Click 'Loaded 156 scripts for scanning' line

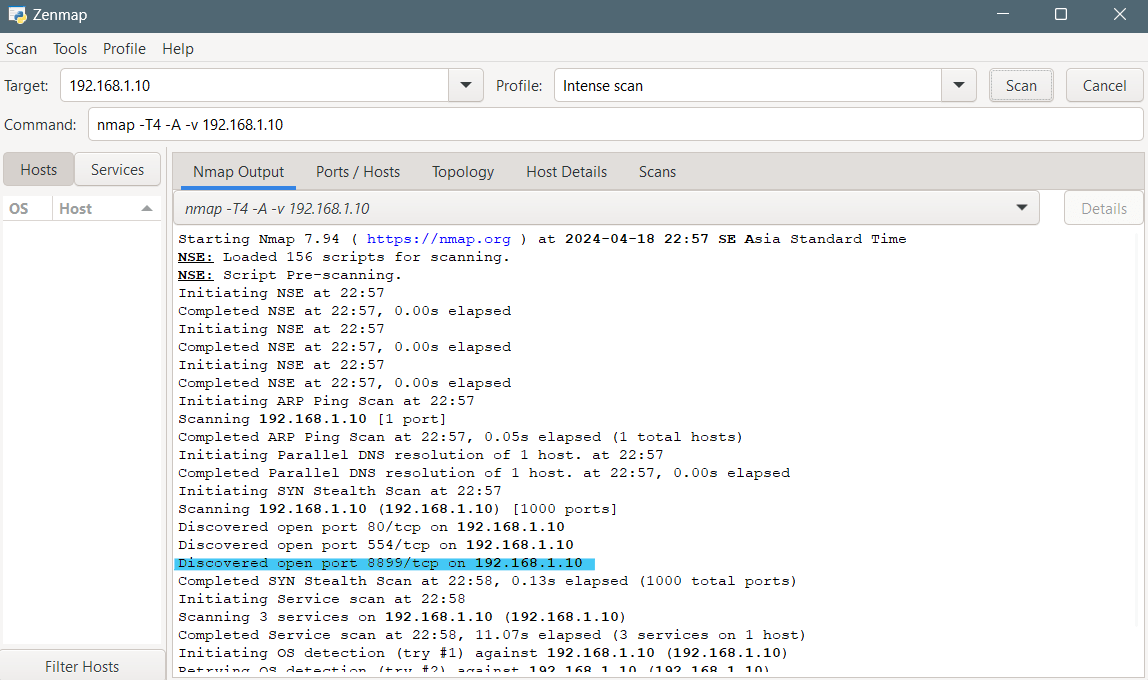(x=343, y=257)
